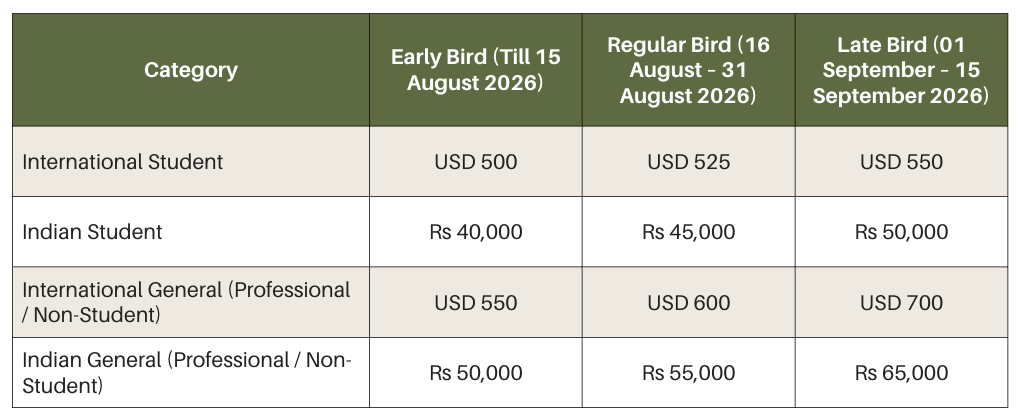Image resolution: width=1020 pixels, height=414 pixels.
Task: Click the Indian General Early Bird price
Action: click(476, 372)
